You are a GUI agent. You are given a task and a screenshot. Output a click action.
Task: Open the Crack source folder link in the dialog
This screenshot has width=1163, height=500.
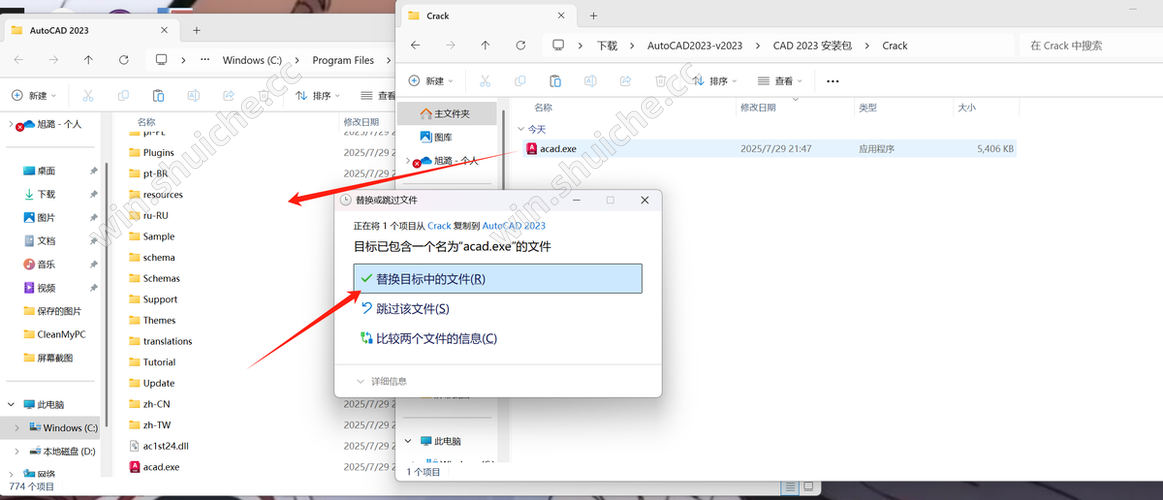click(439, 226)
